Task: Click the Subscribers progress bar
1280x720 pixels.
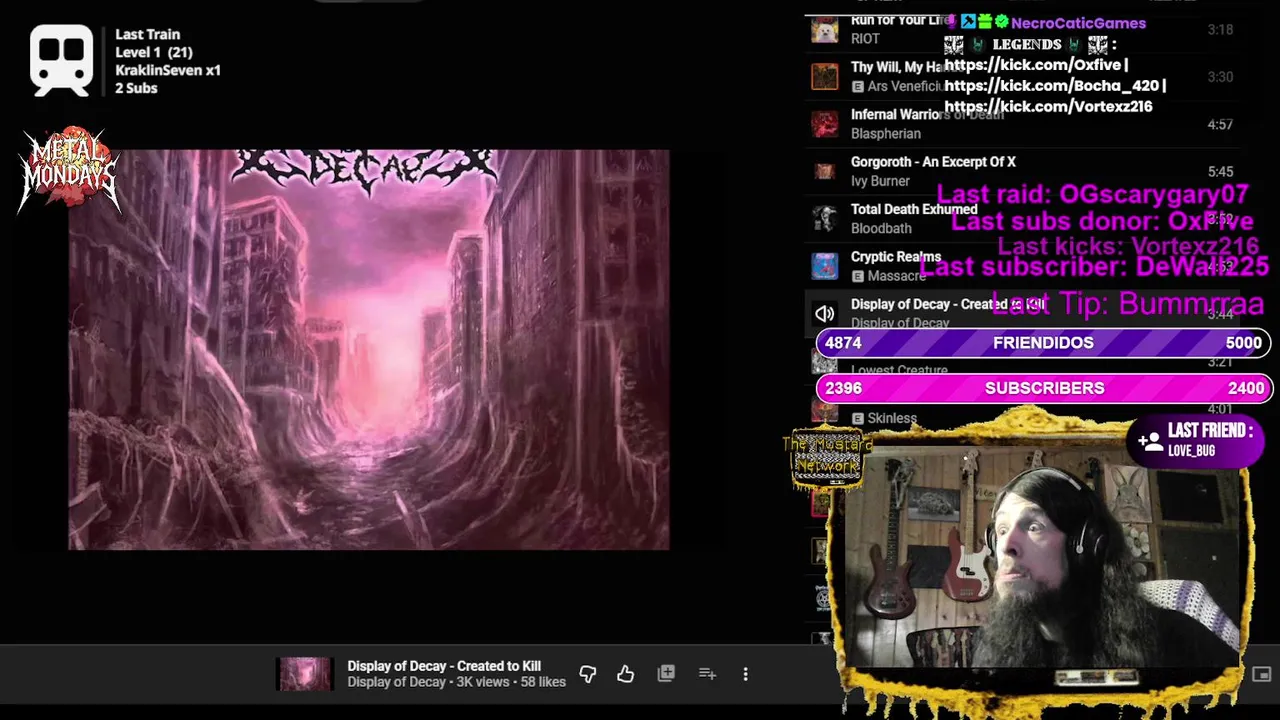Action: tap(1043, 388)
